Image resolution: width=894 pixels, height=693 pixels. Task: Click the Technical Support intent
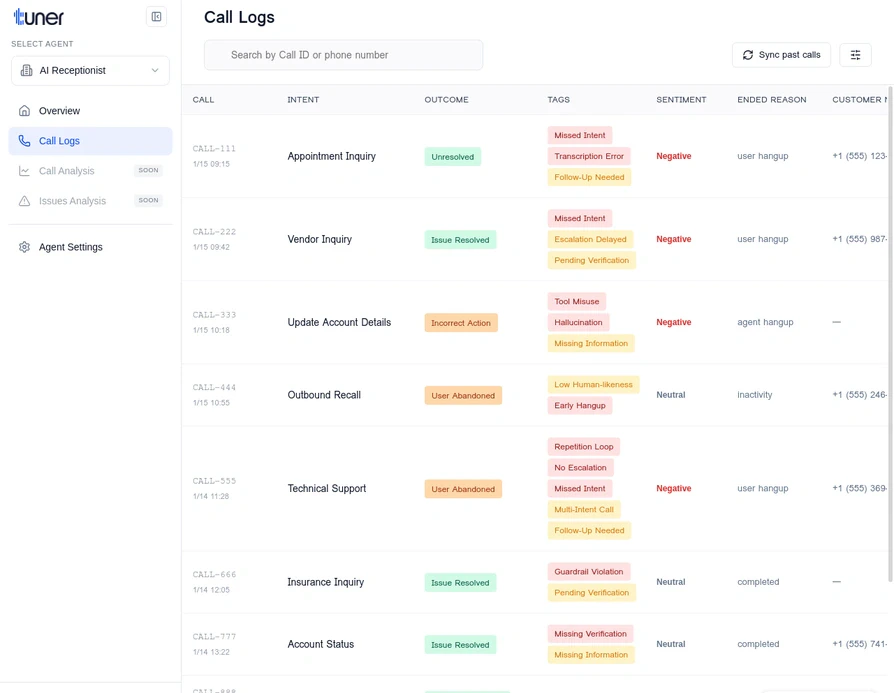click(326, 488)
